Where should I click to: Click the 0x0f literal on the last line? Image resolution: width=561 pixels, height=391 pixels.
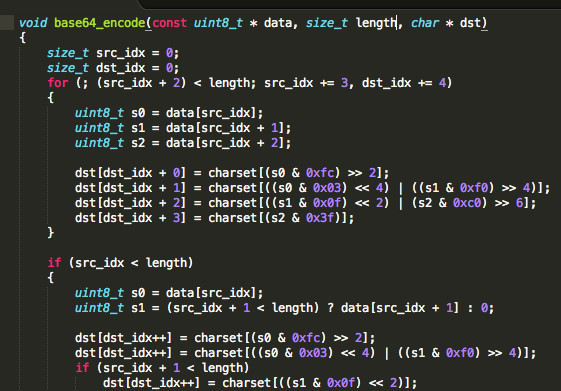point(343,383)
